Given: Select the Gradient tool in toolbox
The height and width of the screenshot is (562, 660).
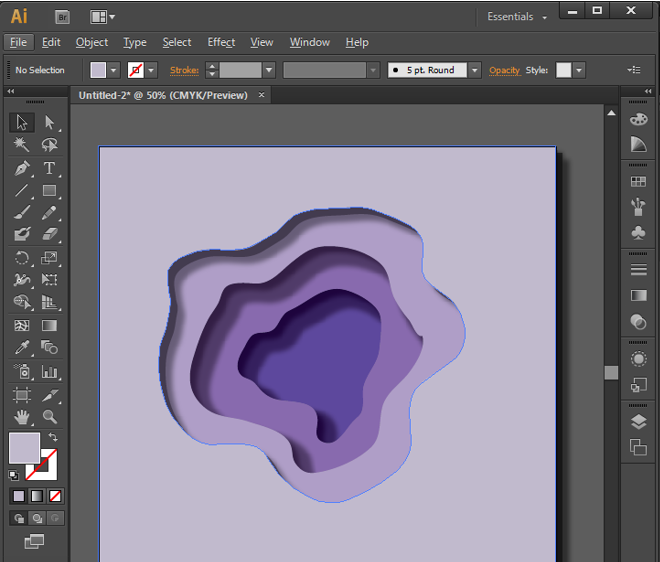Looking at the screenshot, I should pyautogui.click(x=50, y=325).
